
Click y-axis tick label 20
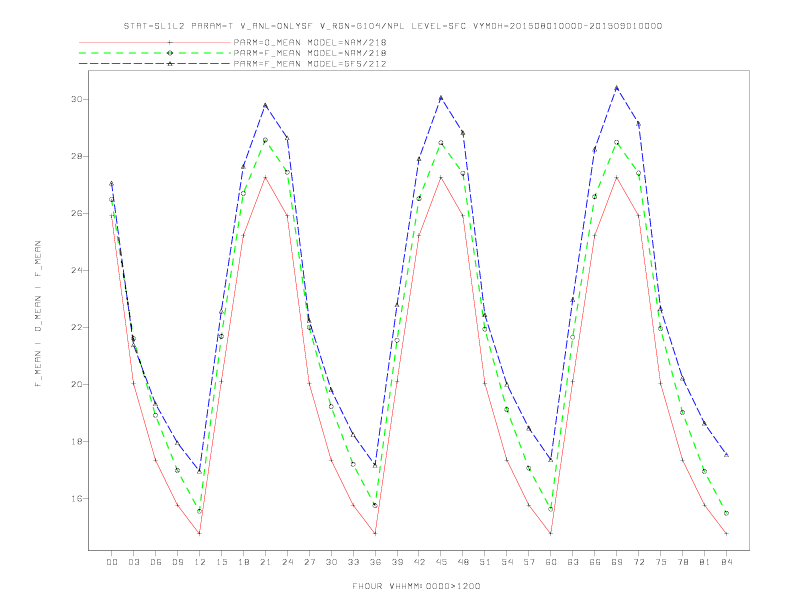point(77,385)
